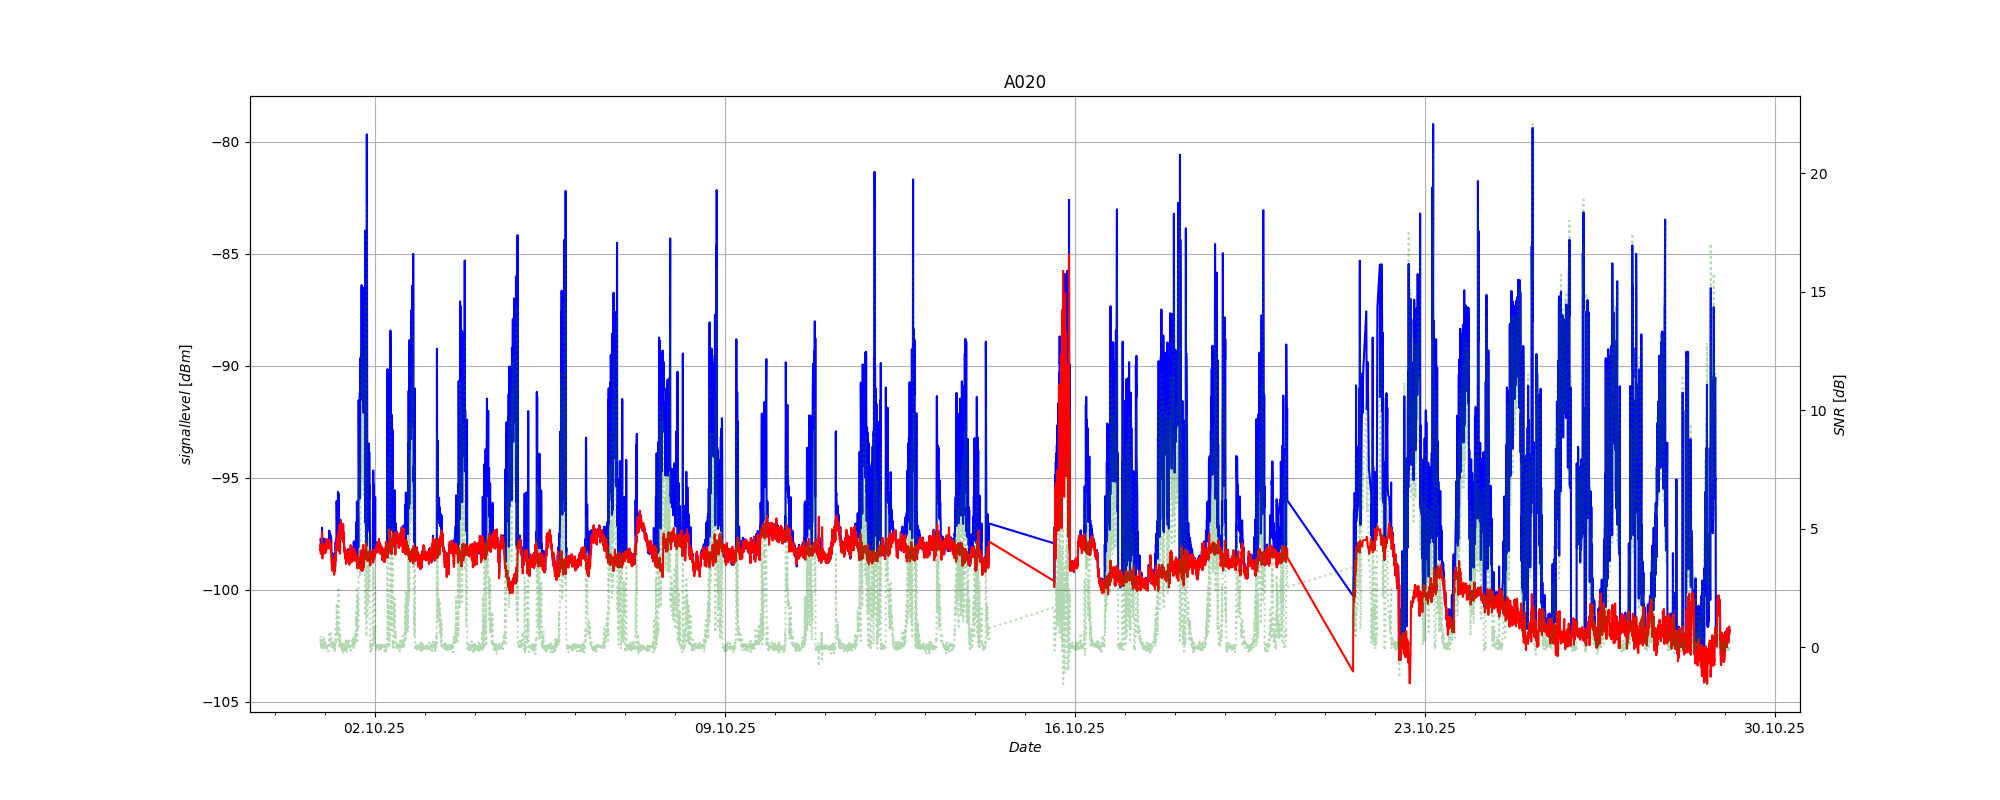This screenshot has height=800, width=2000.
Task: Select the 09.10.25 date tick label
Action: [x=725, y=728]
